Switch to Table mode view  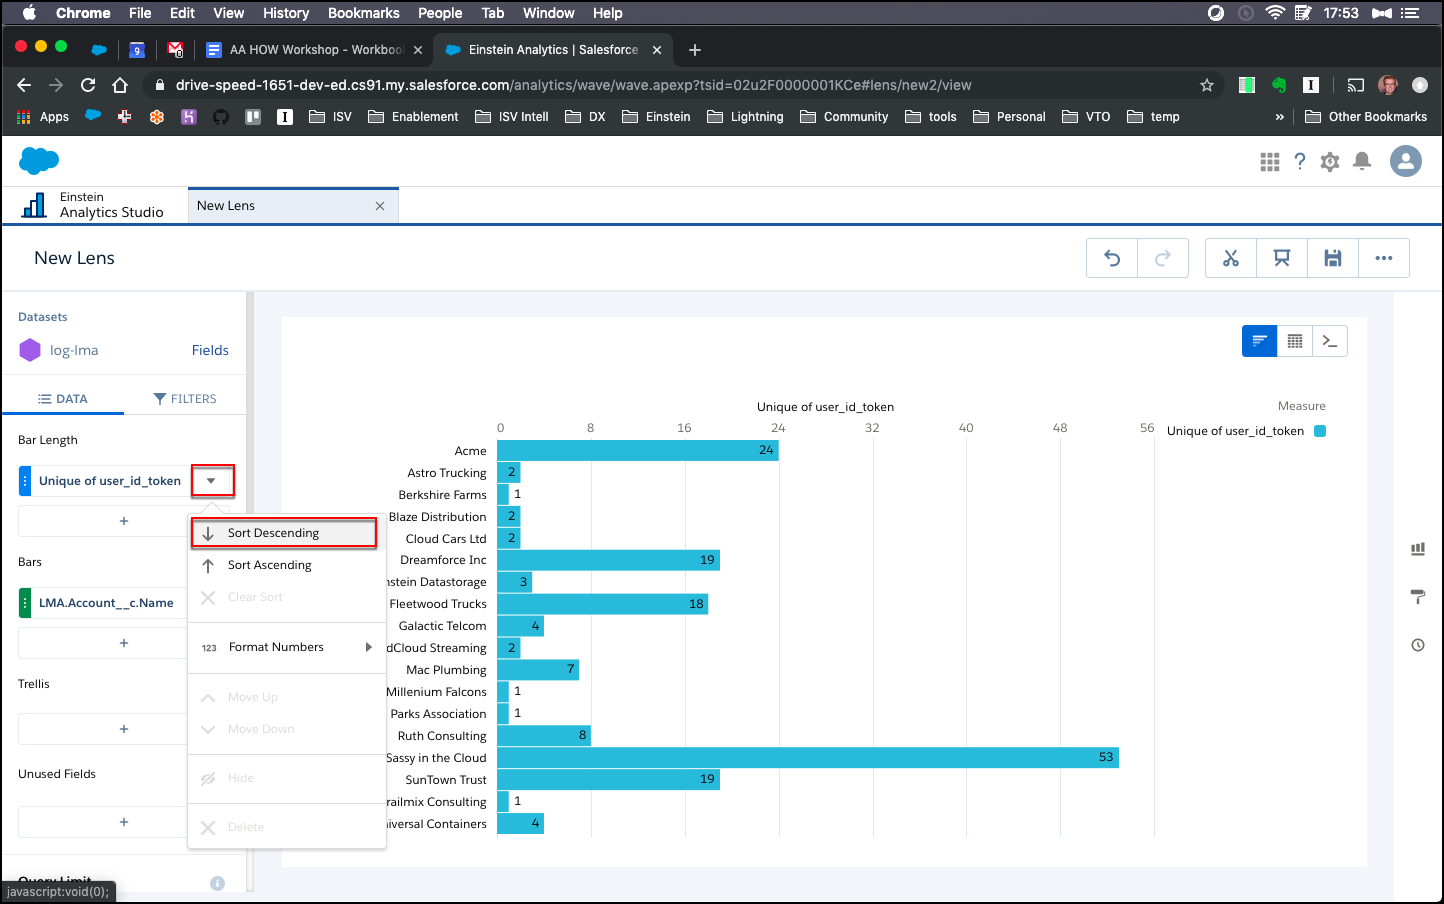pos(1295,341)
